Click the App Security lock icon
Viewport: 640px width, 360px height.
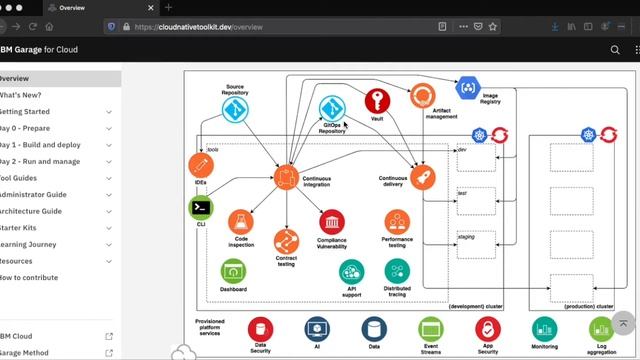[488, 329]
